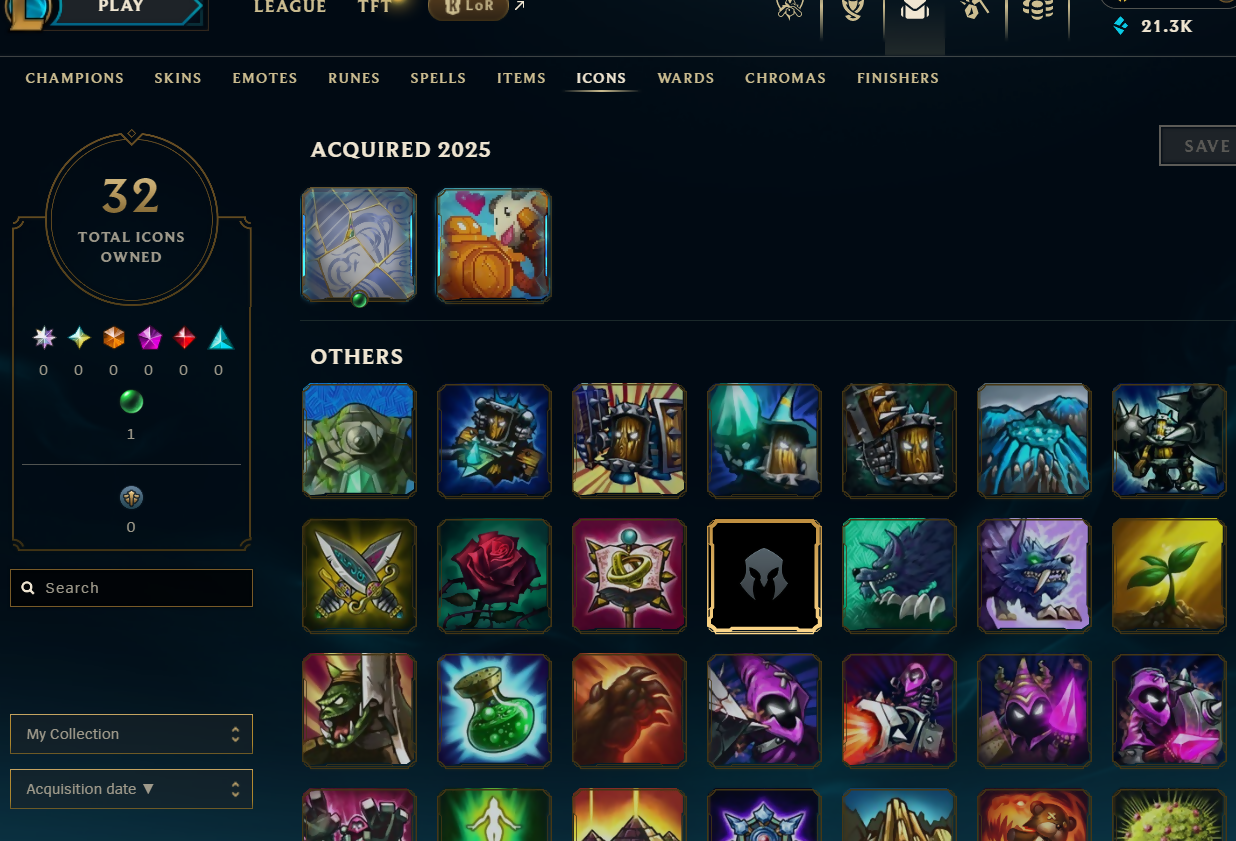Choose the green potion flask icon
The image size is (1236, 841).
(494, 711)
